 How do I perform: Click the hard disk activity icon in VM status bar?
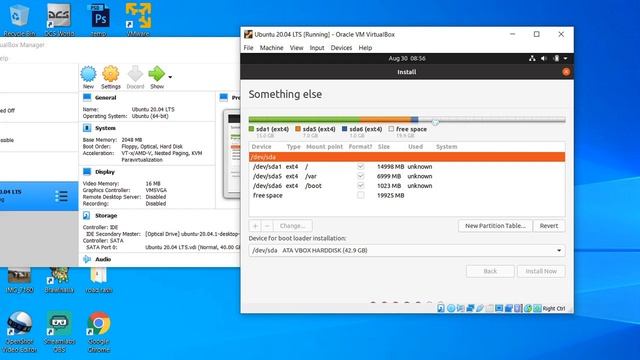(441, 308)
